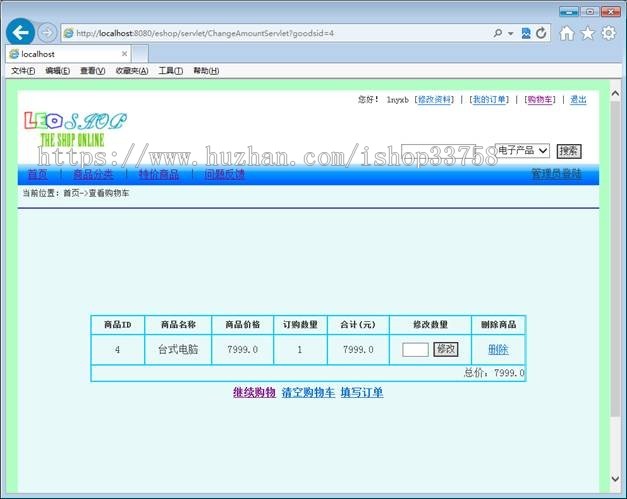Click 删除 link for 台式电脑

tap(498, 349)
